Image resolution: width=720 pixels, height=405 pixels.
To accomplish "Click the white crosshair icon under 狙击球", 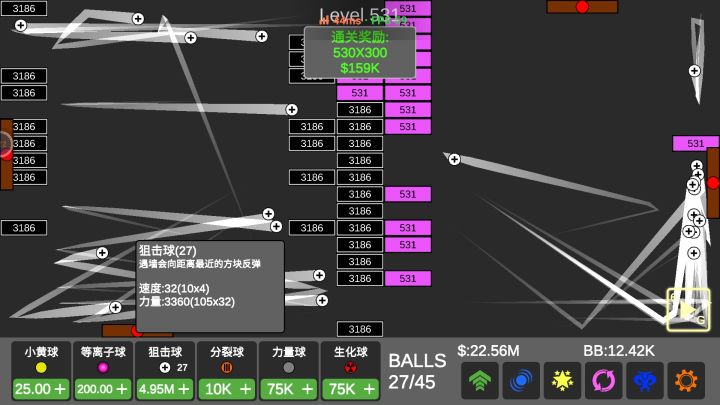I will pos(165,367).
